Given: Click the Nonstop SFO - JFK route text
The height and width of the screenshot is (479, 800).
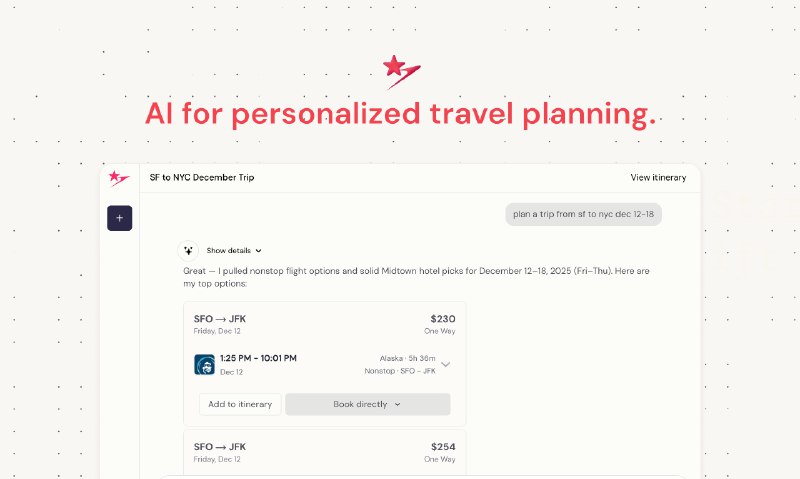Looking at the screenshot, I should tap(400, 371).
